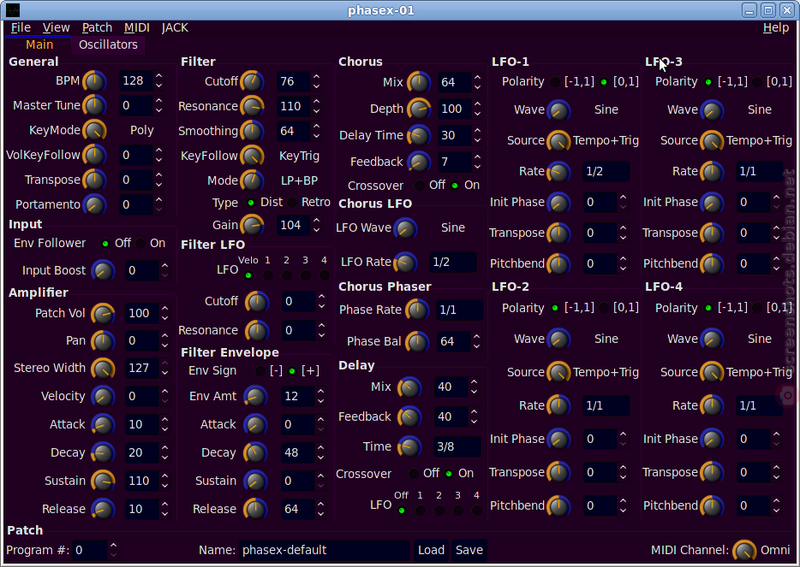Open the MIDI menu

137,28
